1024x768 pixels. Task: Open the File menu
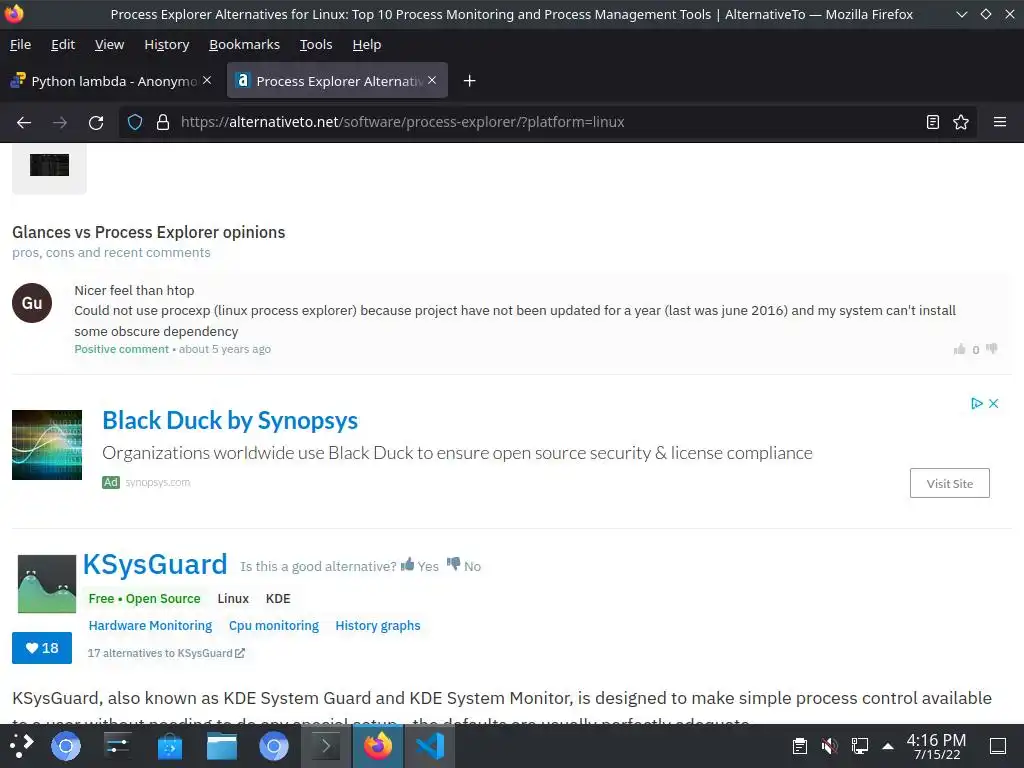[20, 44]
